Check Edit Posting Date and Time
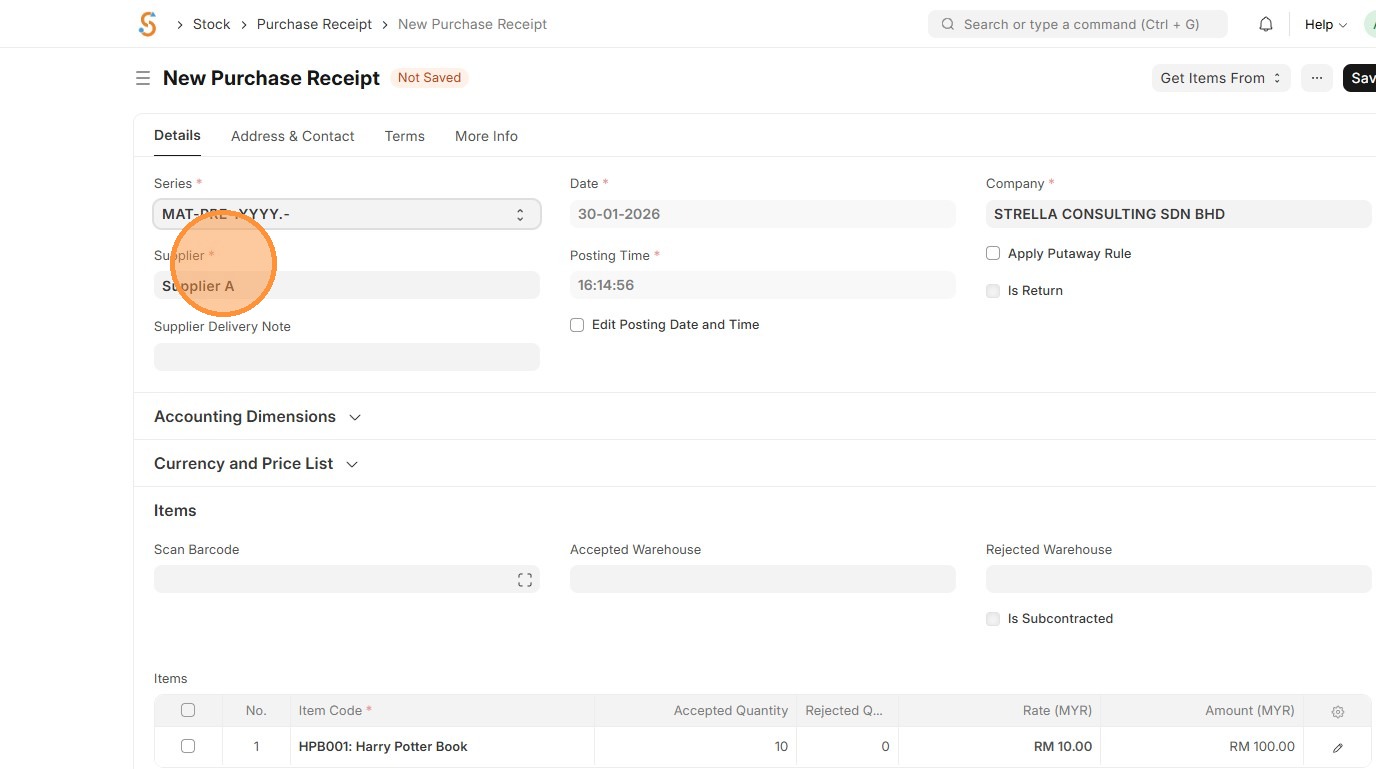 [577, 325]
